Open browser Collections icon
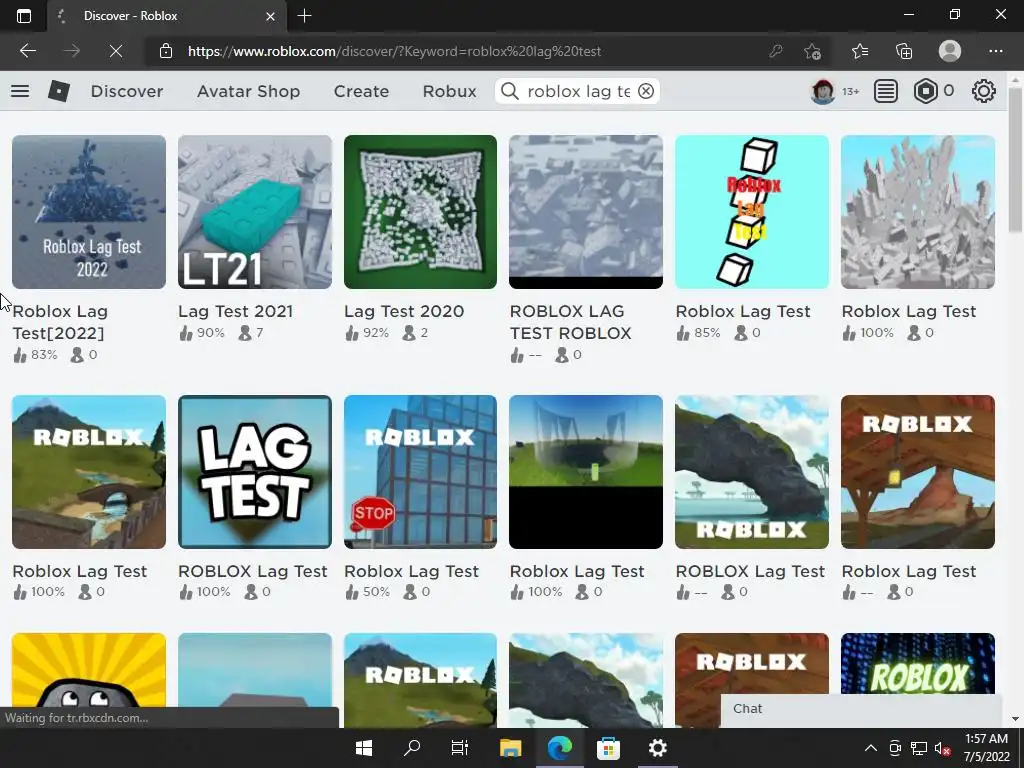 pos(904,51)
